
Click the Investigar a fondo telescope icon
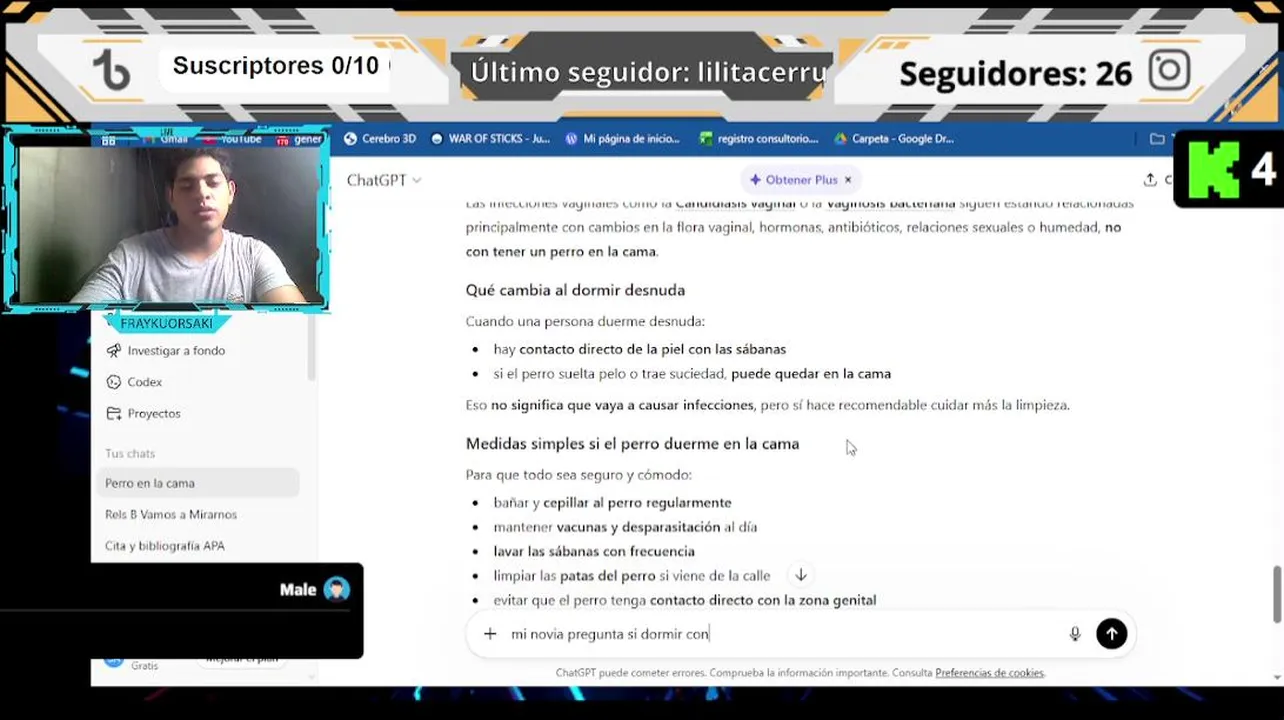tap(113, 351)
